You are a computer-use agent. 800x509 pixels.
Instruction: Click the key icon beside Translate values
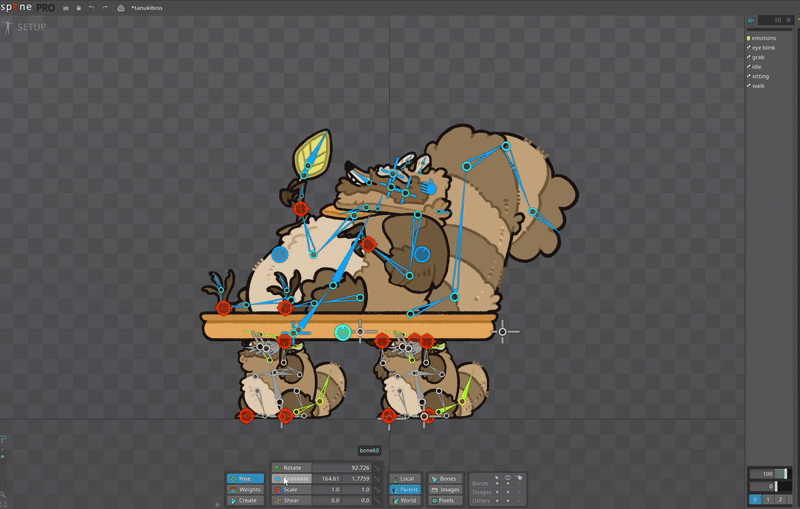(x=377, y=478)
